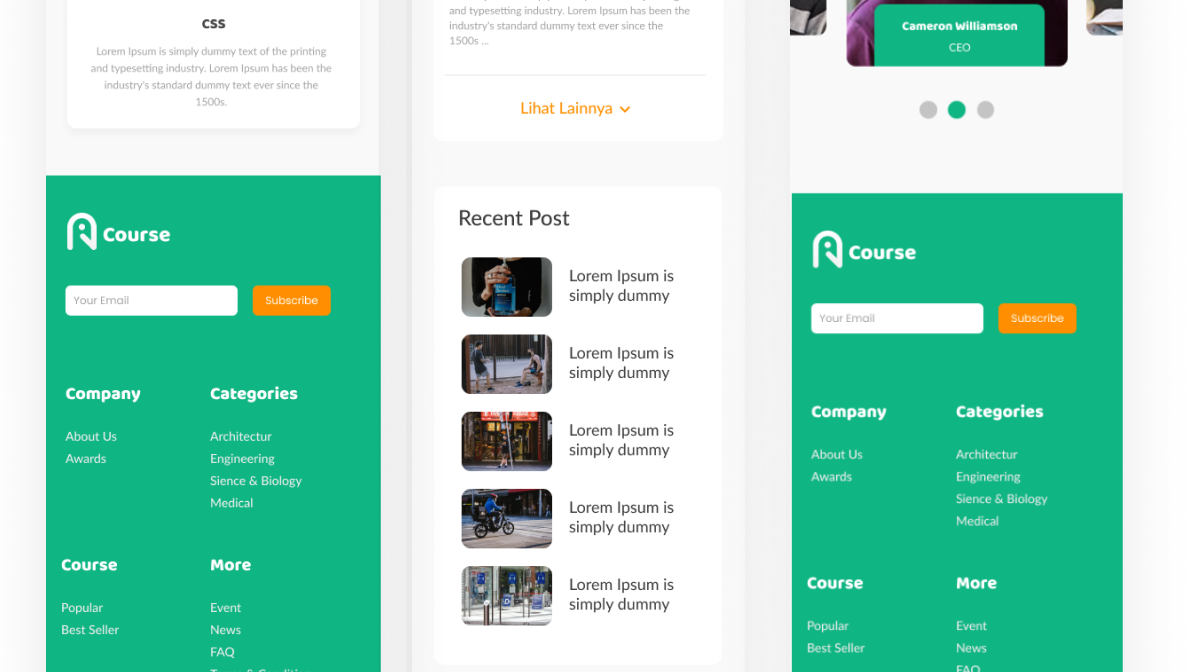Expand more posts via the Lihat Lainnya text

pyautogui.click(x=566, y=108)
